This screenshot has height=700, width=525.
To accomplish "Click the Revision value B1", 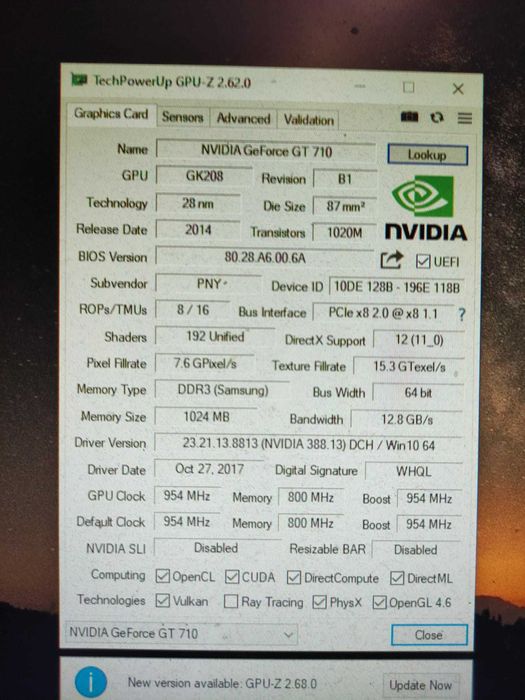I will [345, 179].
